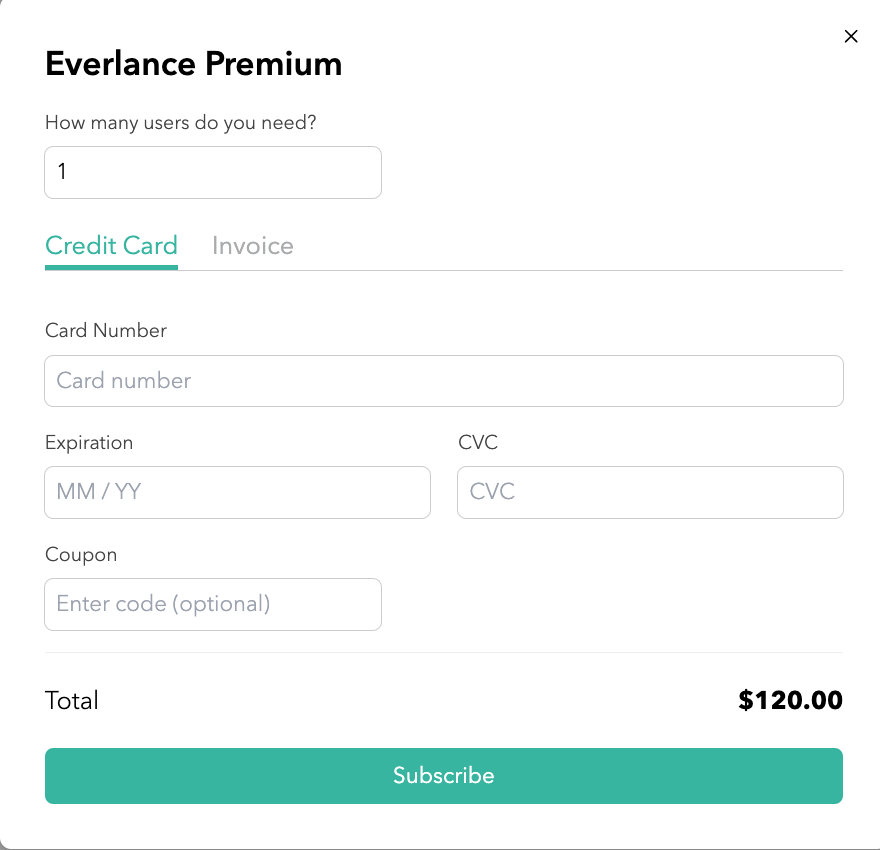Click the Coupon label text
This screenshot has height=850, width=880.
[81, 555]
